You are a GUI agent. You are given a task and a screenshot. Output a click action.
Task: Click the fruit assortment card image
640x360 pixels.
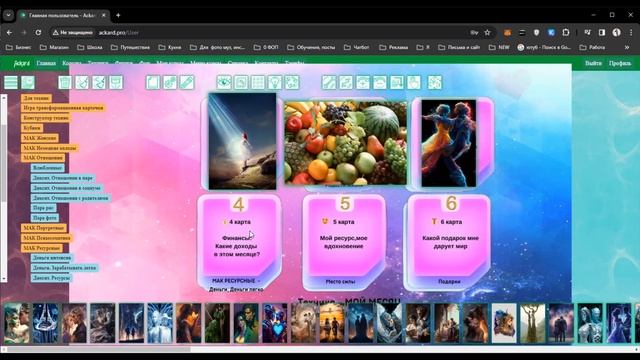coord(346,143)
